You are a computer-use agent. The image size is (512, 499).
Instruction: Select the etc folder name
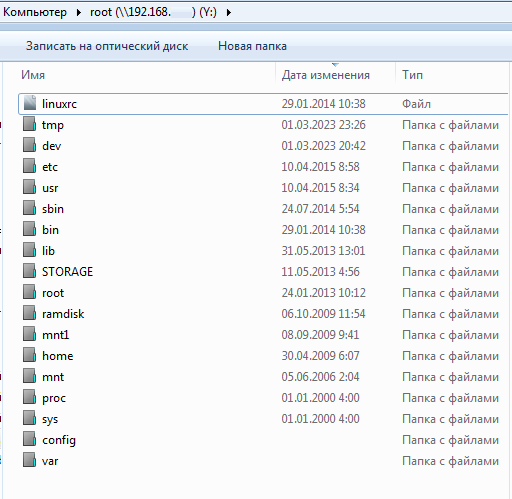[x=50, y=167]
